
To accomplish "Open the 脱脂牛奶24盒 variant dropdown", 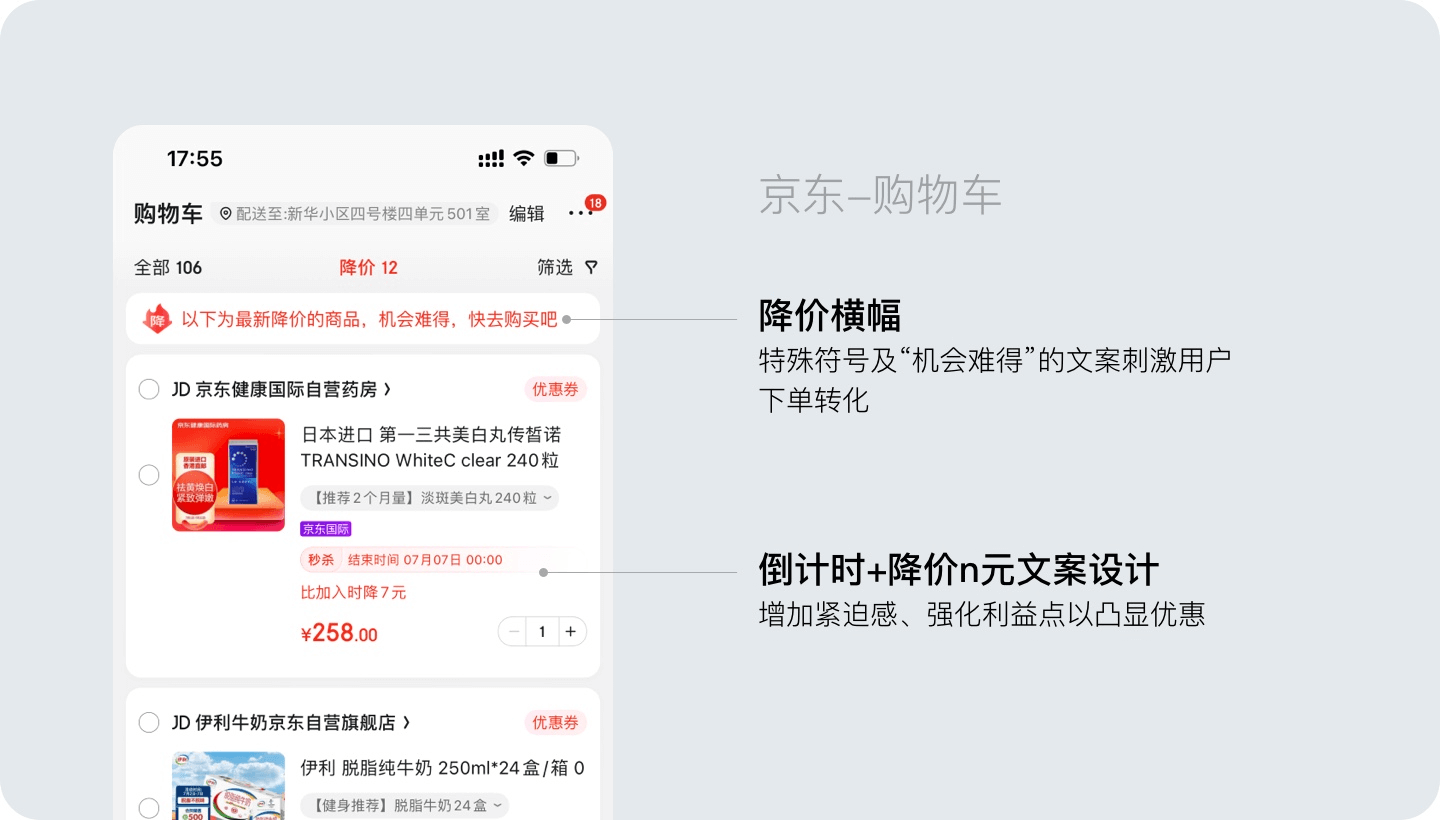I will point(404,805).
